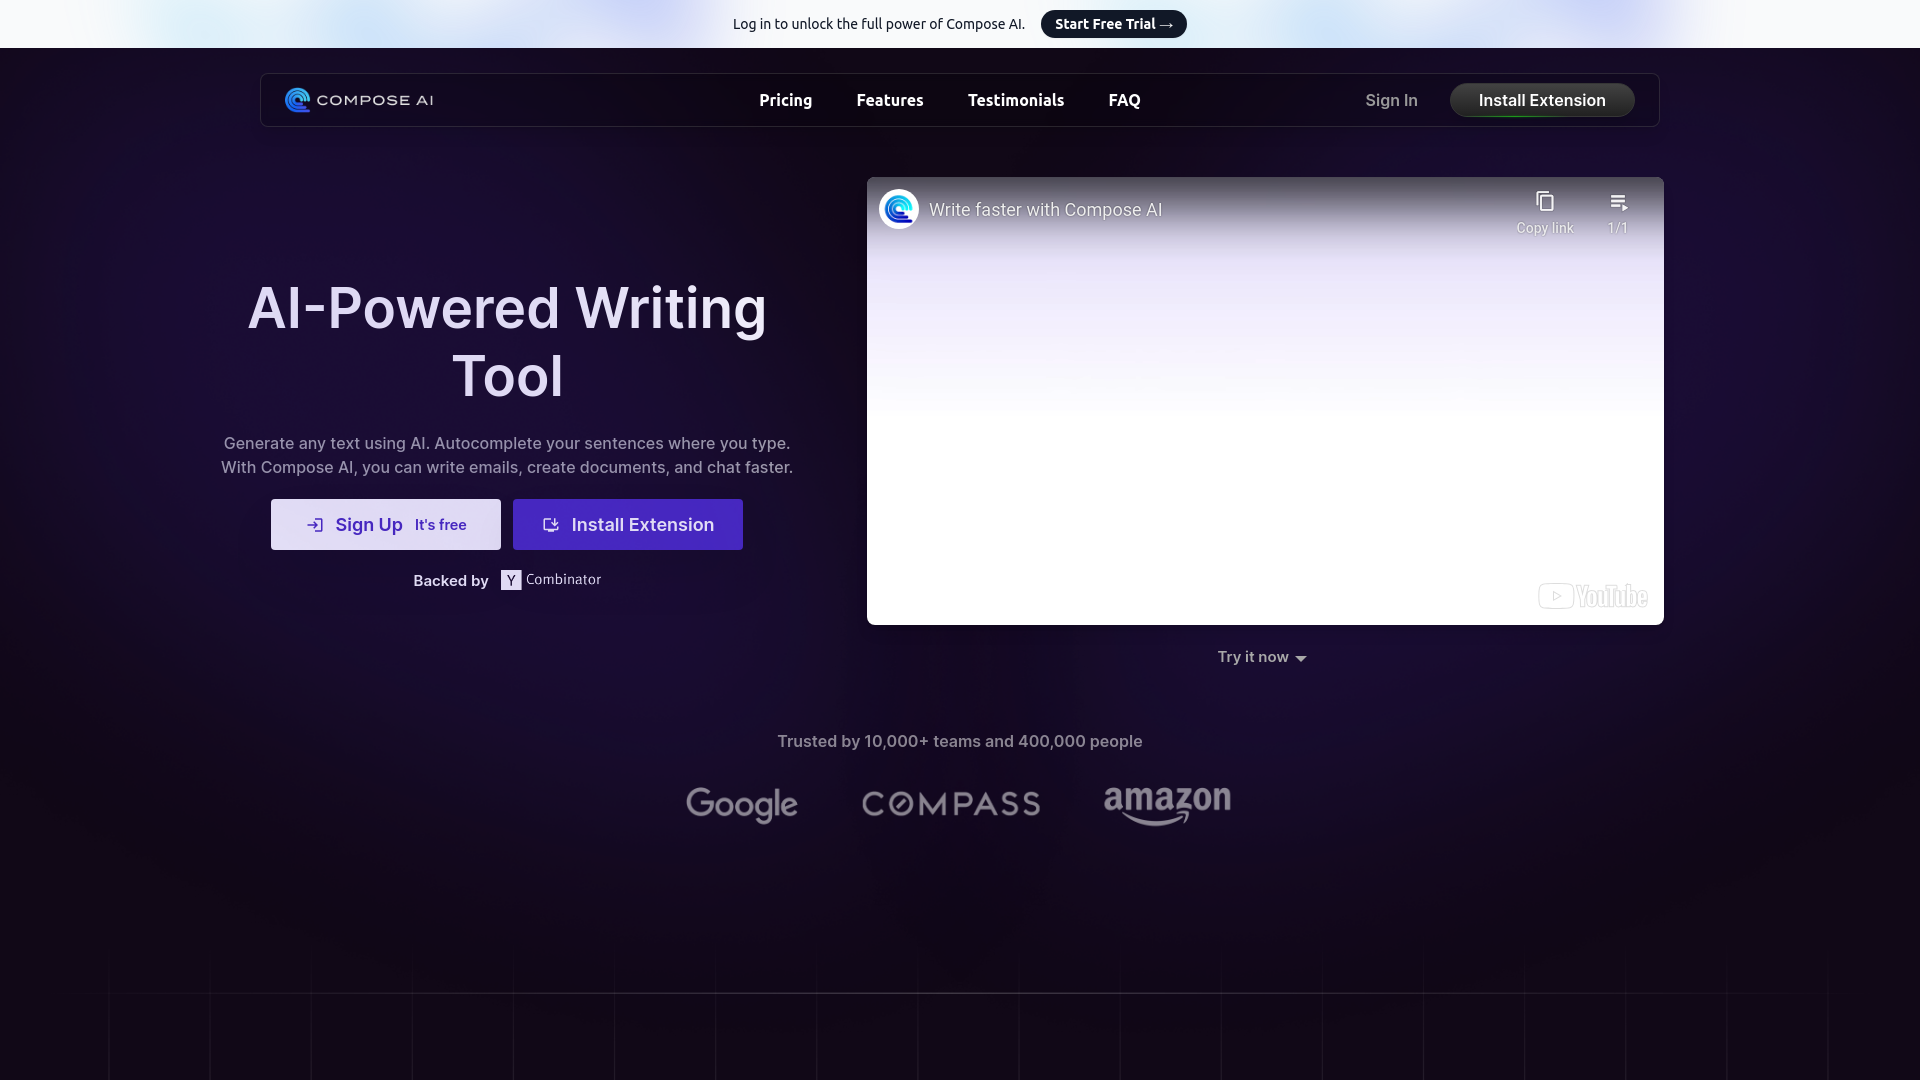Click the Sign Up arrow icon
This screenshot has height=1080, width=1920.
click(x=315, y=525)
